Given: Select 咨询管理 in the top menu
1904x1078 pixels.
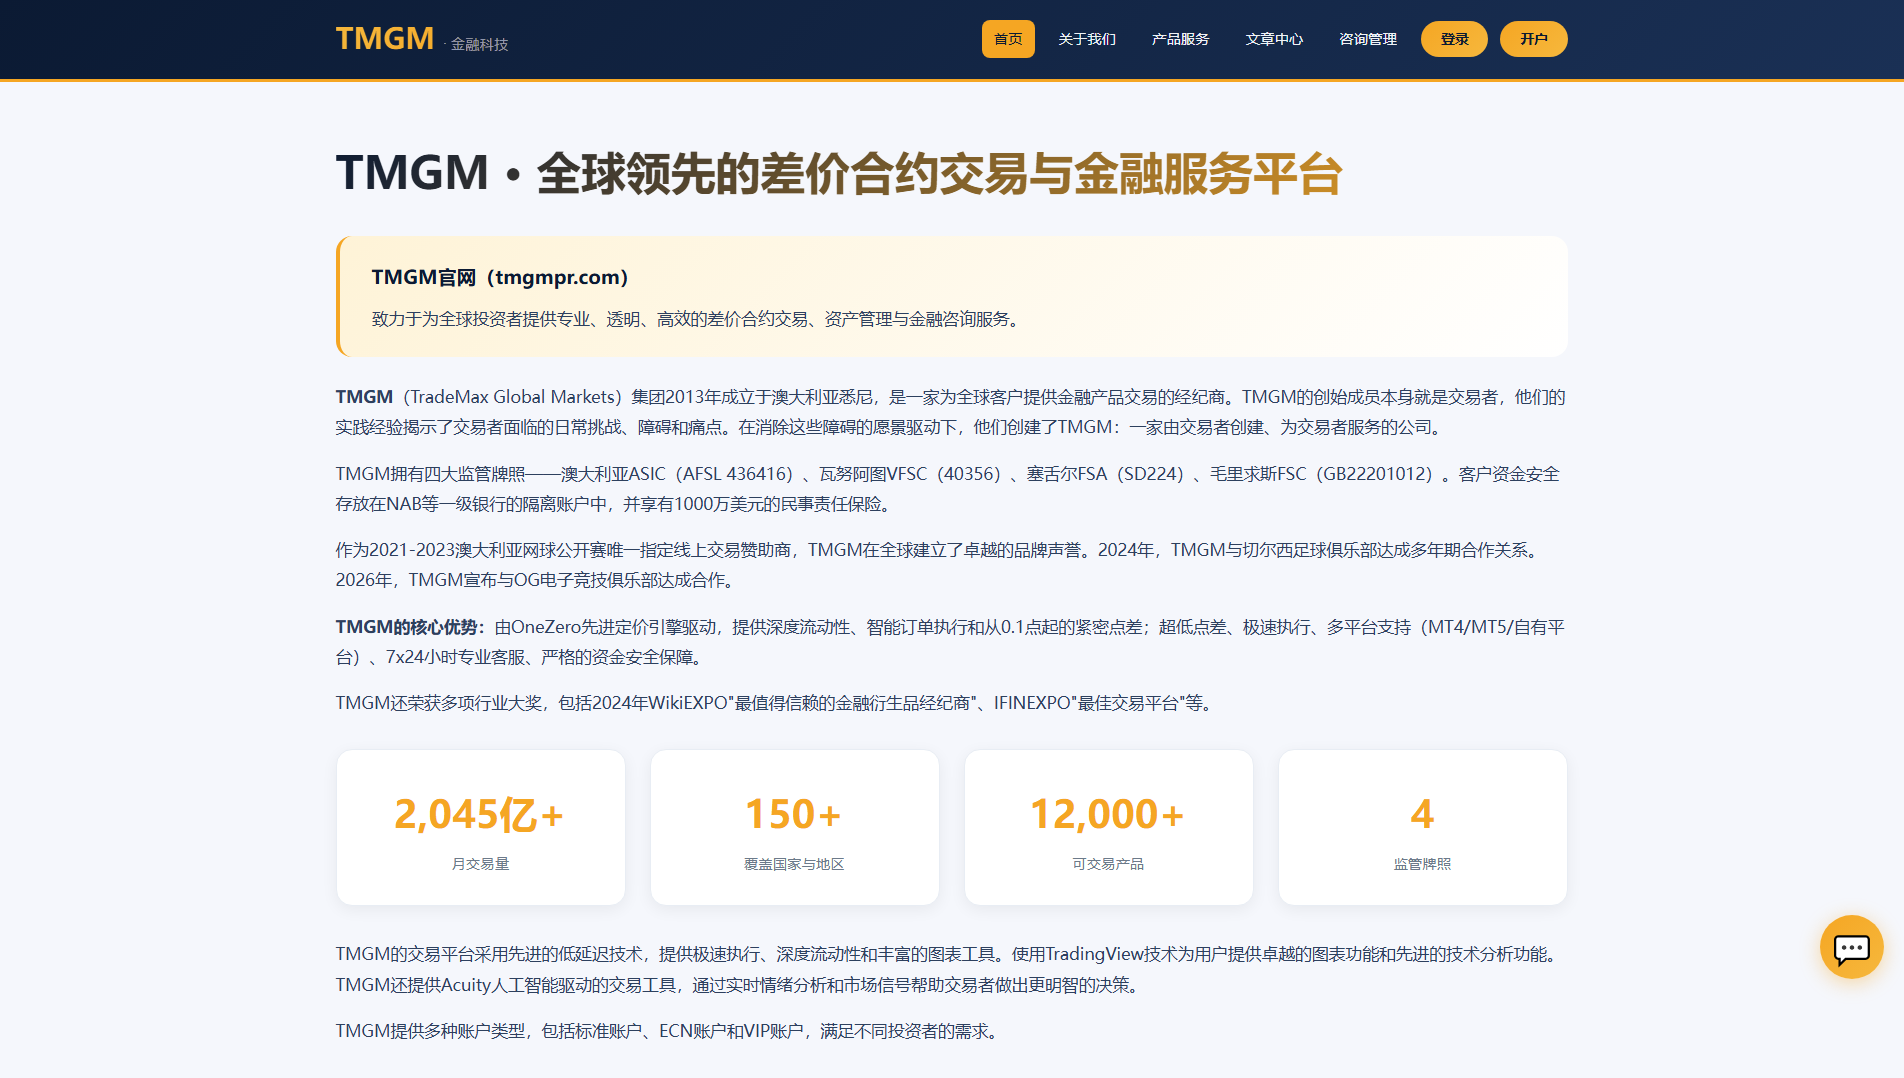Looking at the screenshot, I should point(1368,39).
